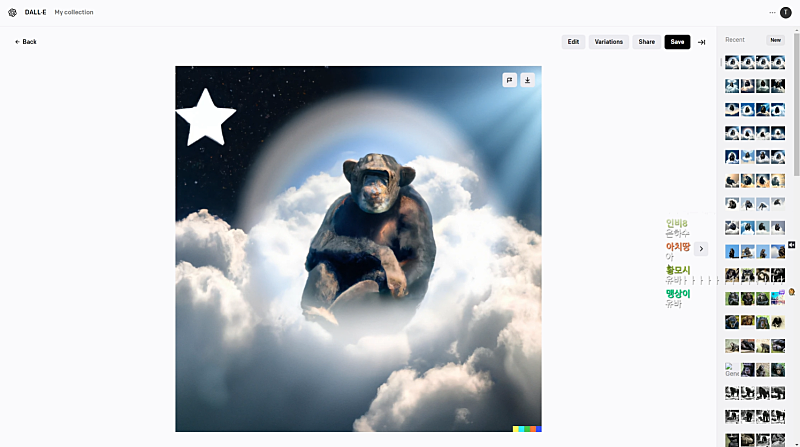The height and width of the screenshot is (447, 800).
Task: Download the generated image
Action: (x=528, y=80)
